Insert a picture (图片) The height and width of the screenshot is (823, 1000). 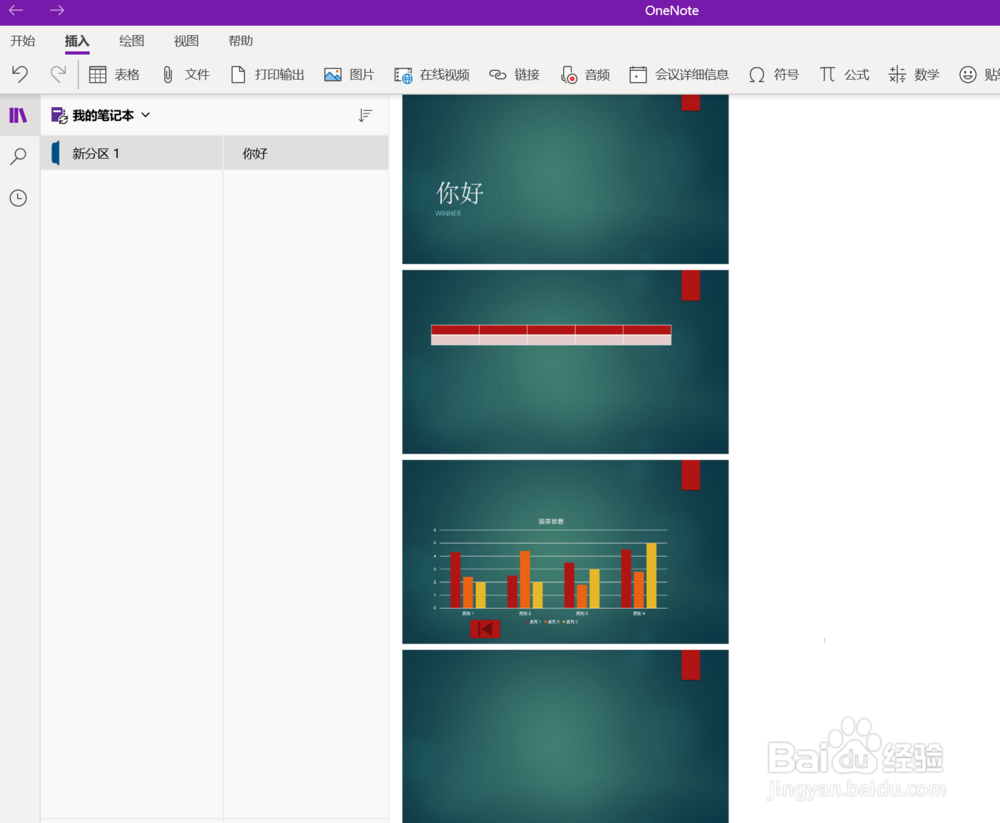(x=348, y=75)
